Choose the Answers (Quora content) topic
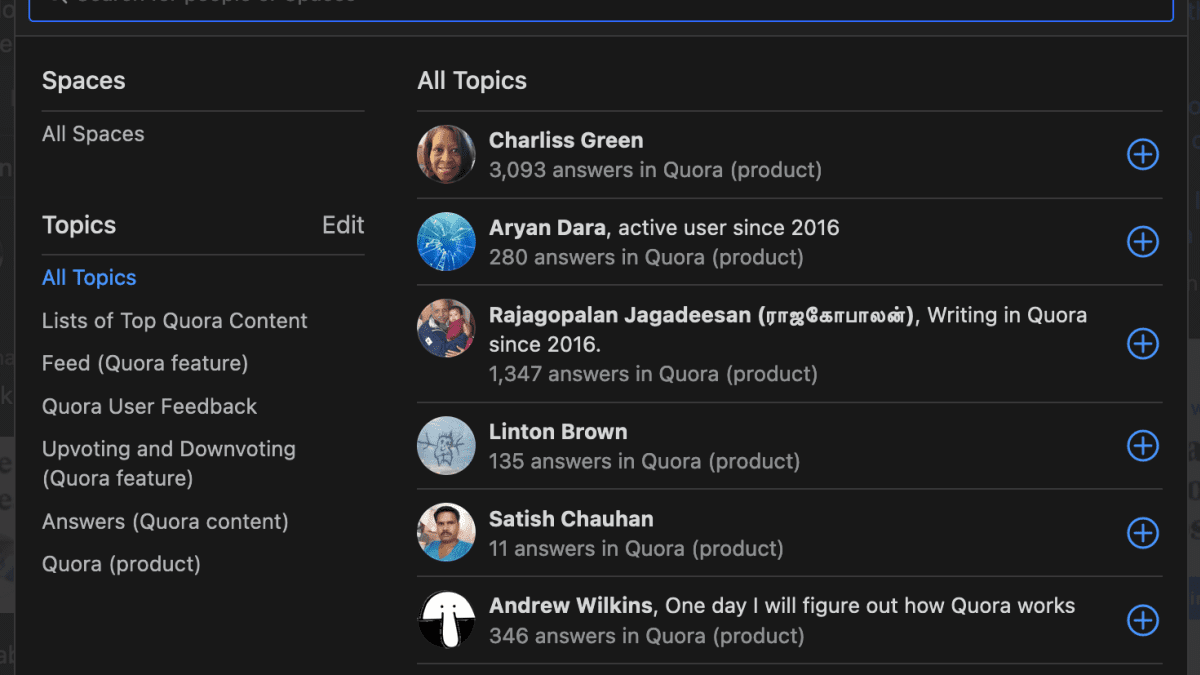1200x675 pixels. click(165, 521)
